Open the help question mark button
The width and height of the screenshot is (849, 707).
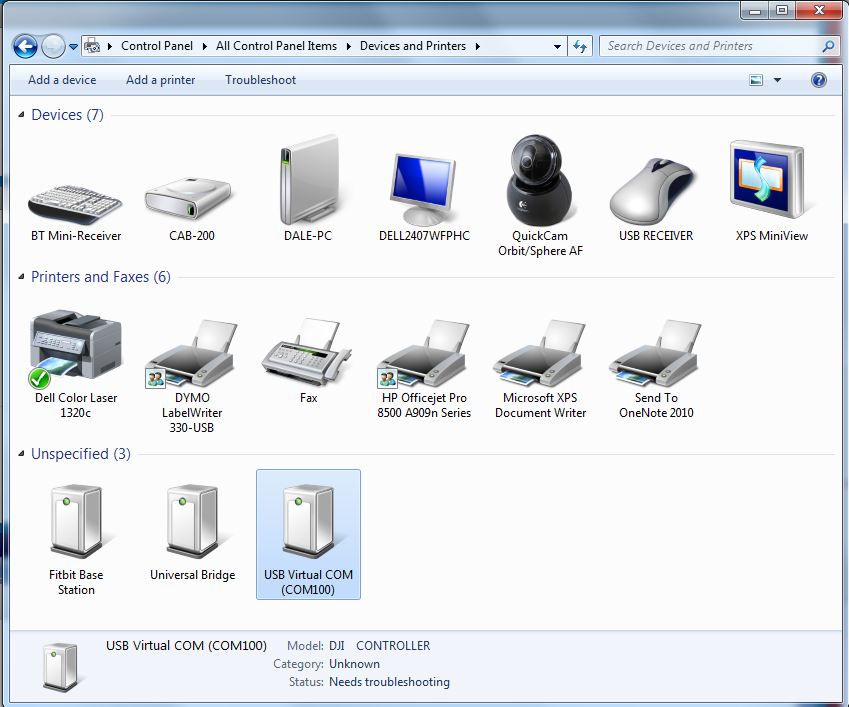tap(819, 80)
